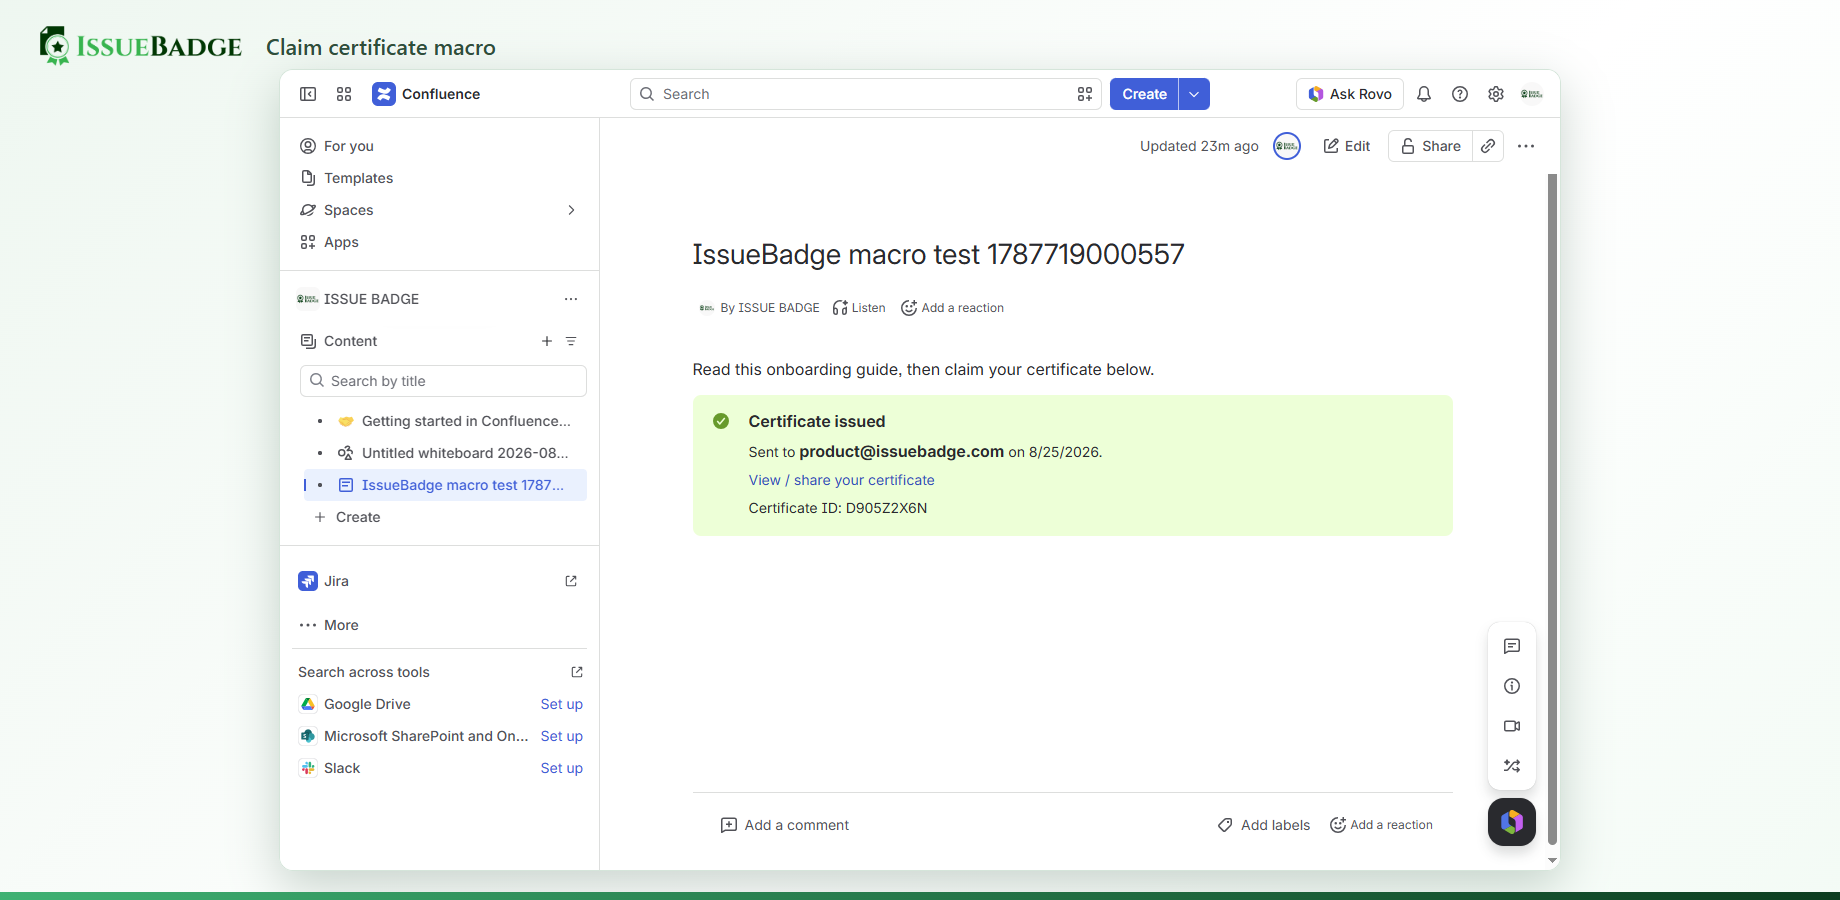Viewport: 1840px width, 900px height.
Task: Click the Certificate ID D905Z2X6N text
Action: click(838, 508)
